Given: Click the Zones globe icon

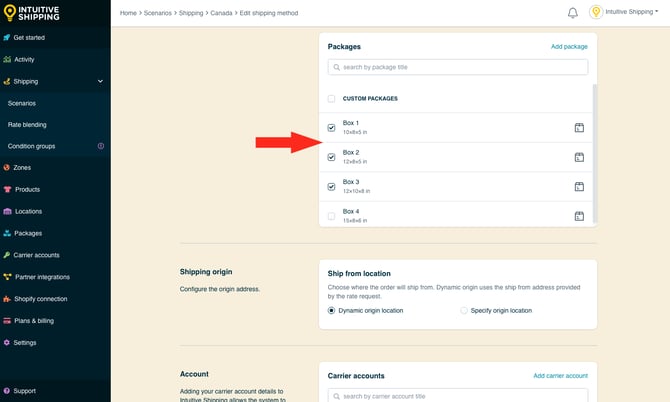Looking at the screenshot, I should (x=6, y=167).
